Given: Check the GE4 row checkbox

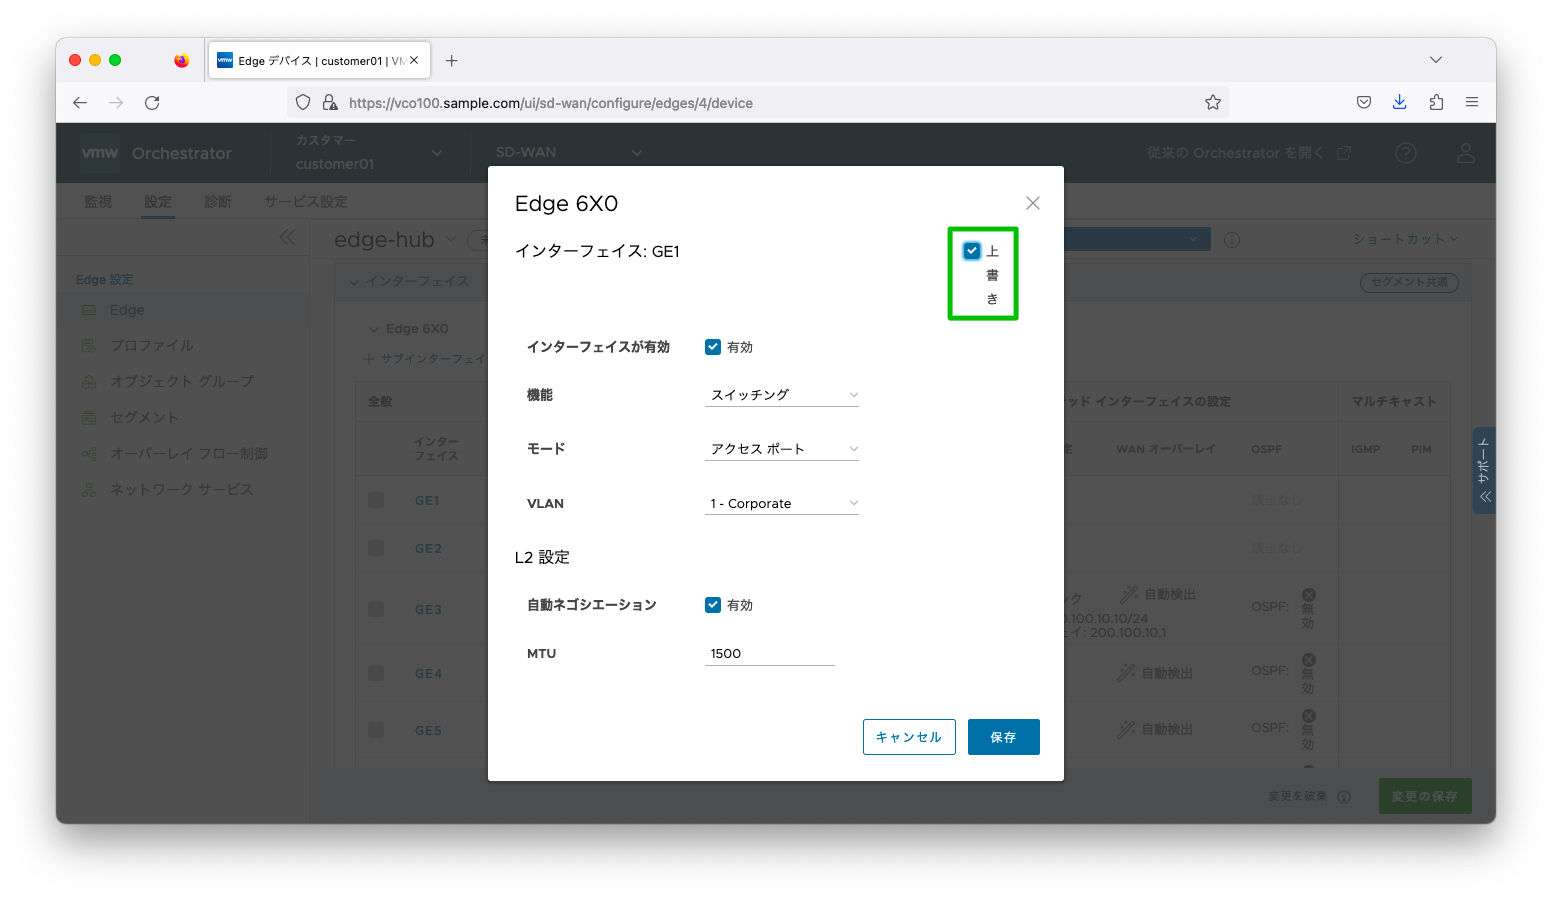Looking at the screenshot, I should (376, 673).
